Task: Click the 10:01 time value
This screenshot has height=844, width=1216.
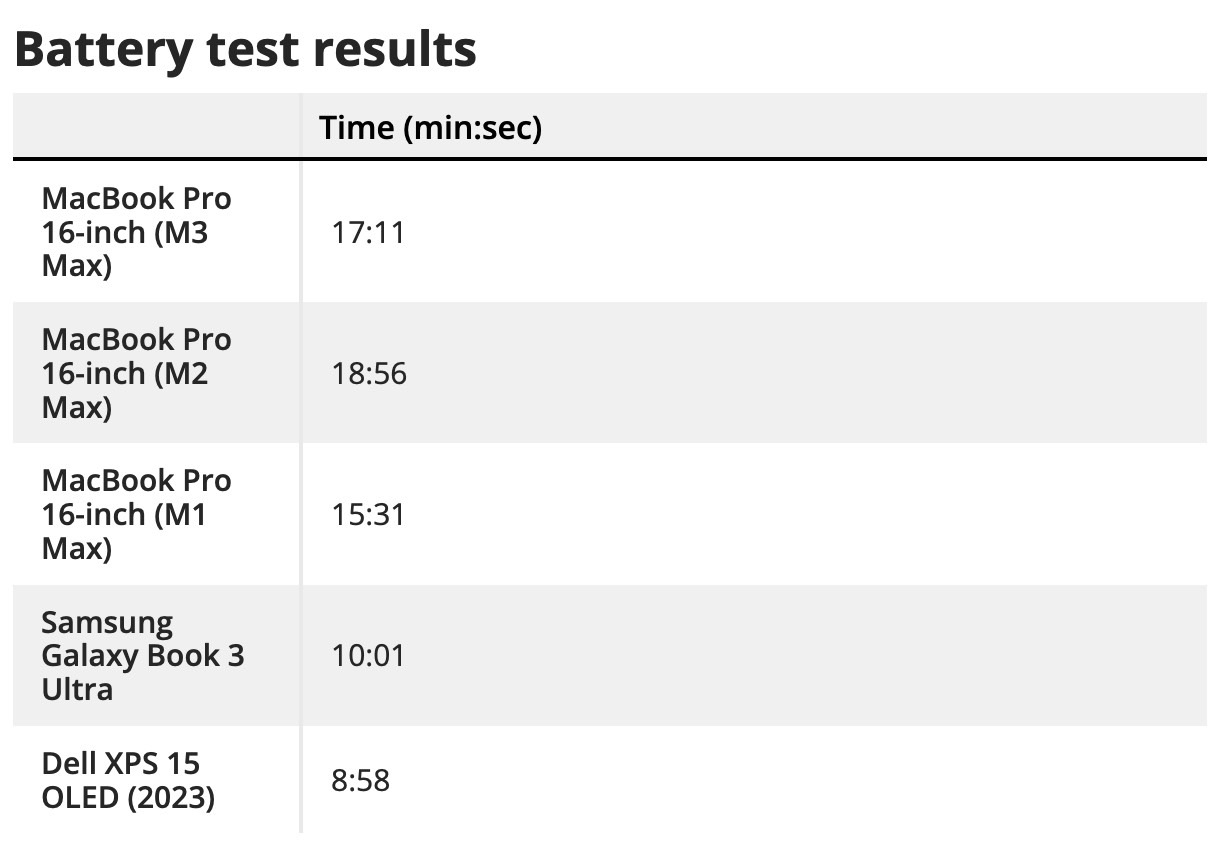Action: [368, 656]
